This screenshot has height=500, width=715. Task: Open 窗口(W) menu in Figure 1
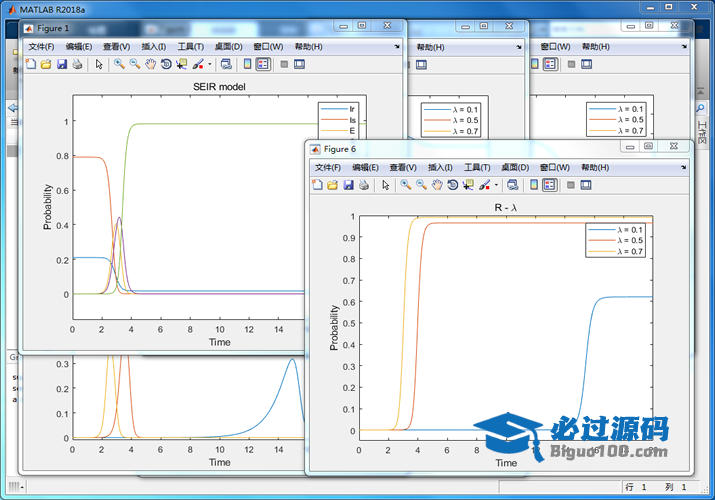click(x=268, y=46)
